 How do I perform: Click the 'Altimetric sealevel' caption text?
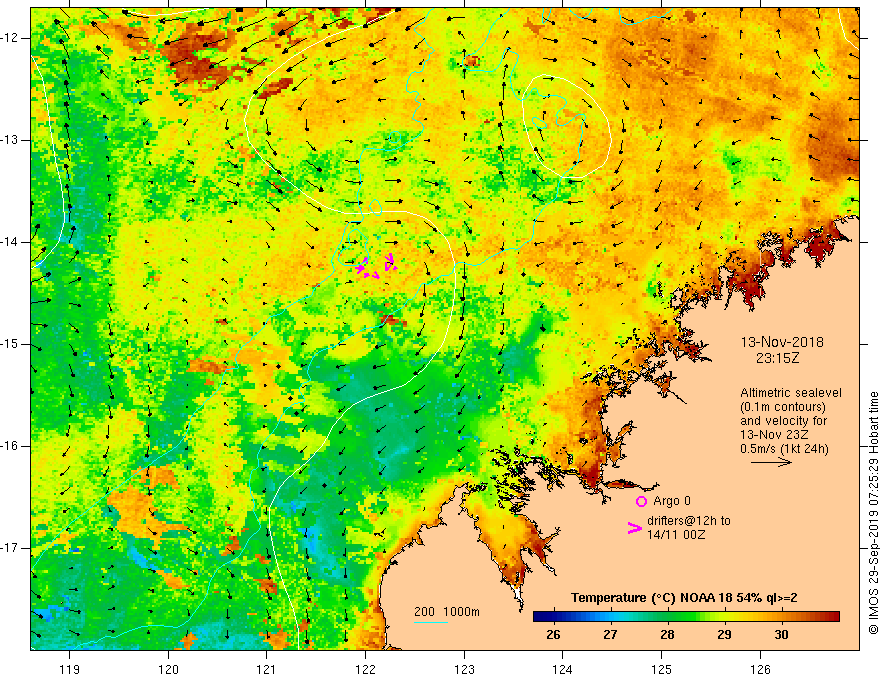(x=791, y=393)
